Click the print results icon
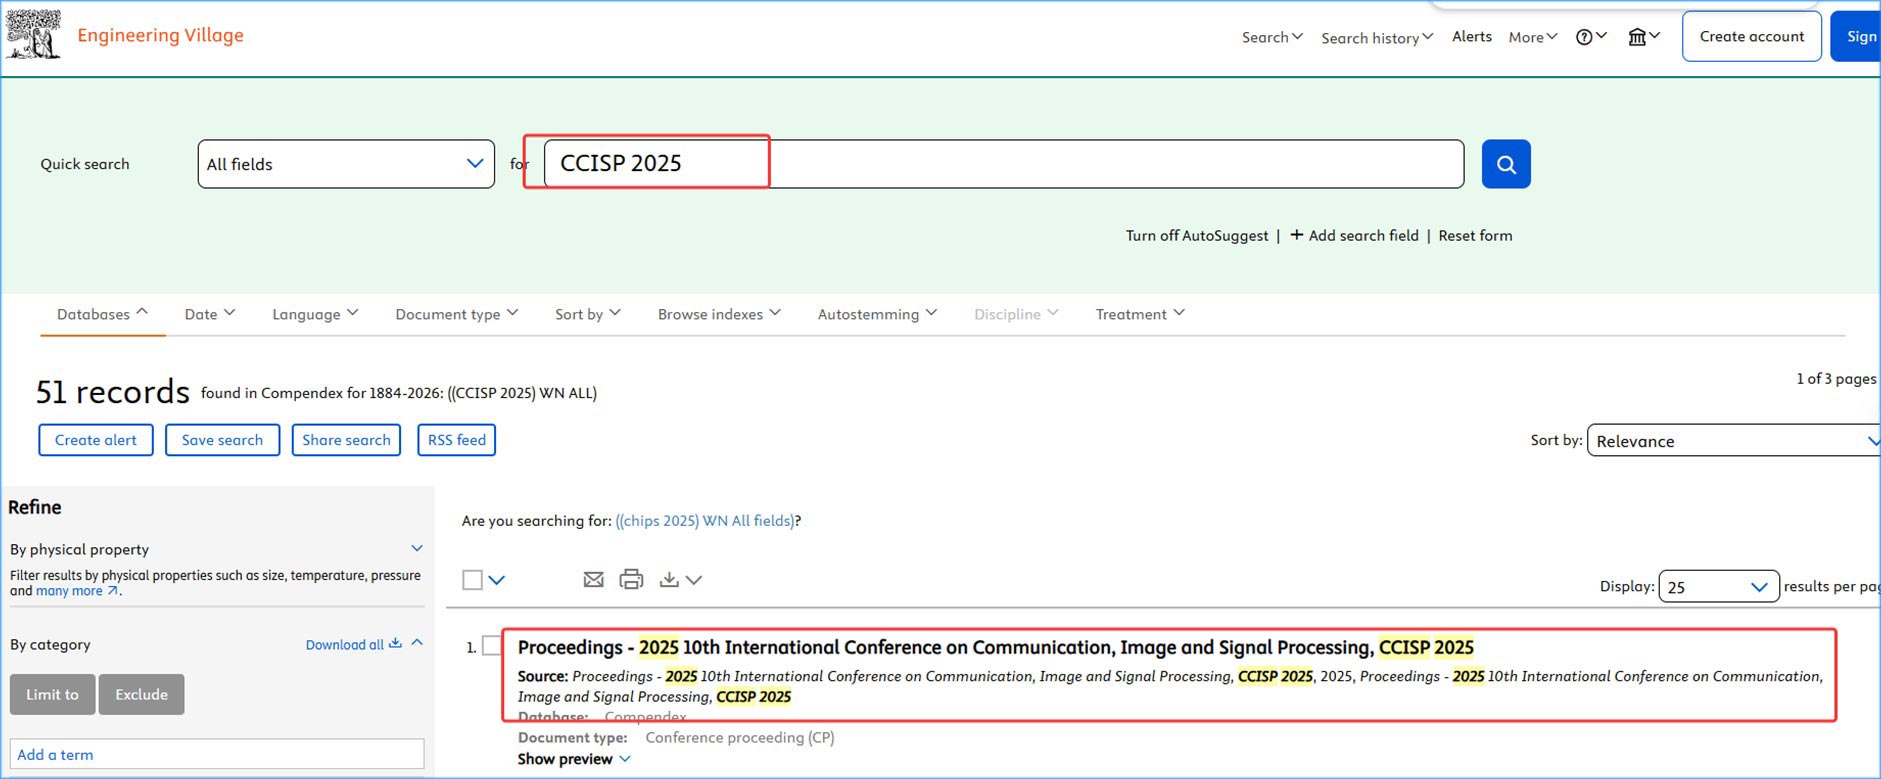1881x779 pixels. 631,580
